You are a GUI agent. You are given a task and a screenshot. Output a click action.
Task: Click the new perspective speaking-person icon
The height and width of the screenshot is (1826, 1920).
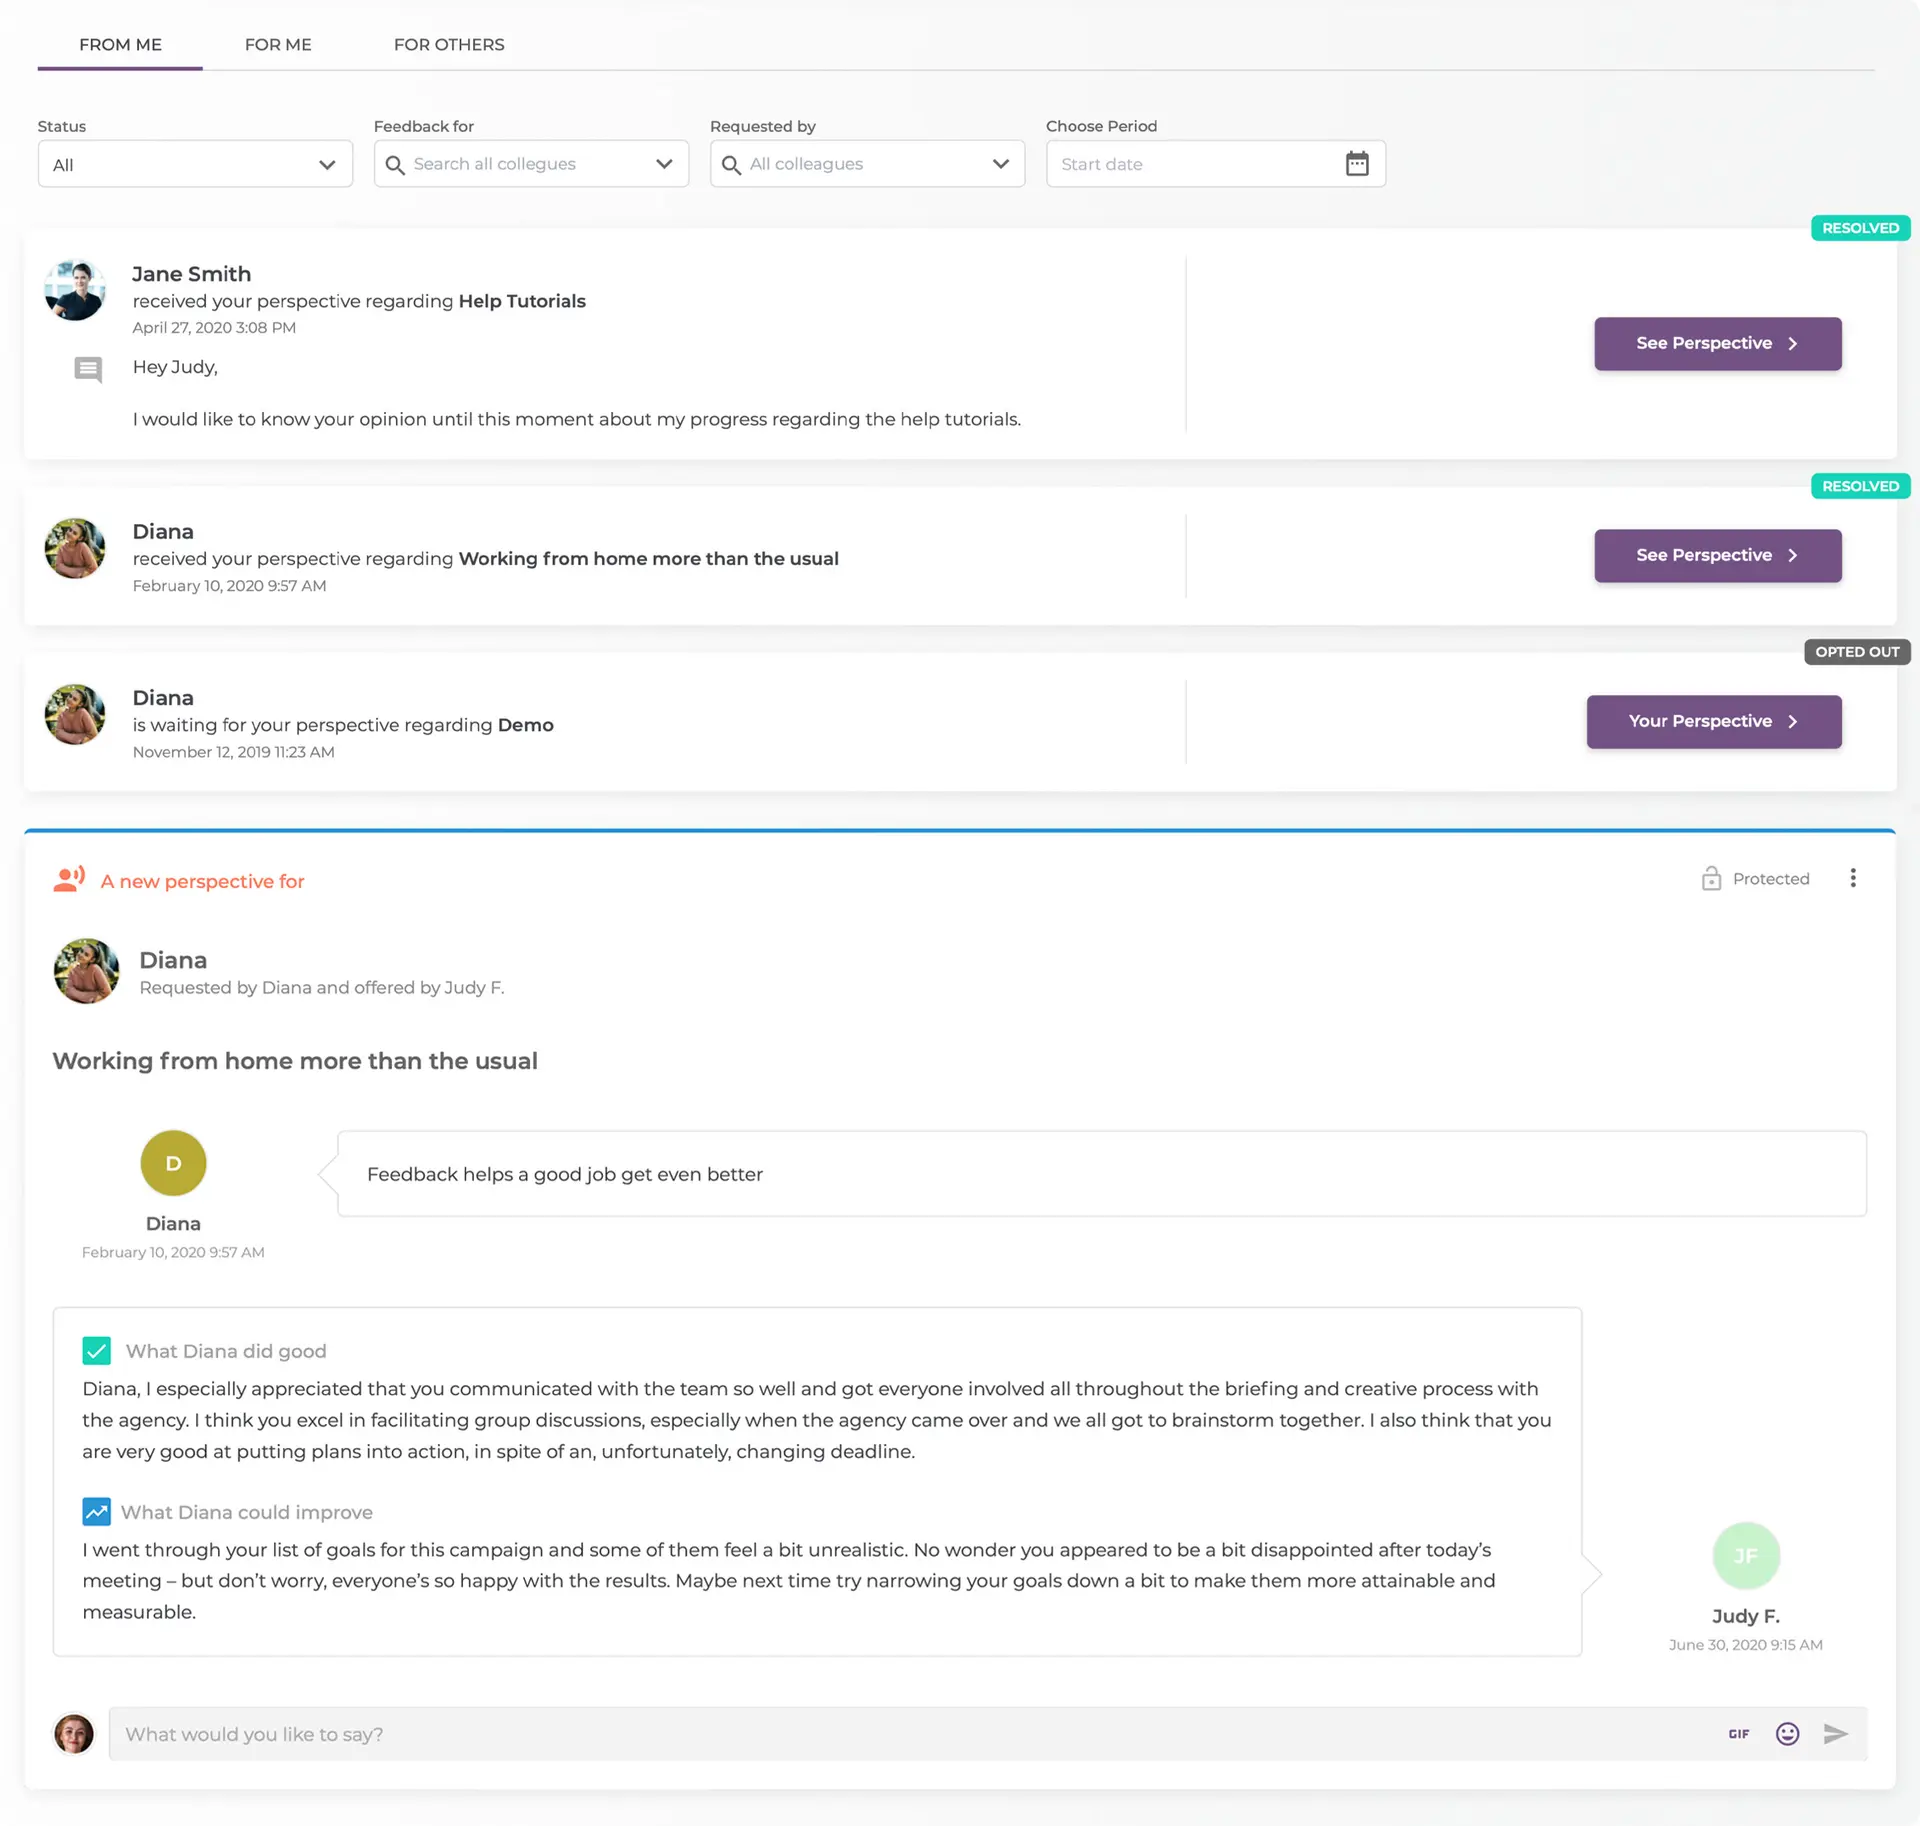click(x=69, y=880)
